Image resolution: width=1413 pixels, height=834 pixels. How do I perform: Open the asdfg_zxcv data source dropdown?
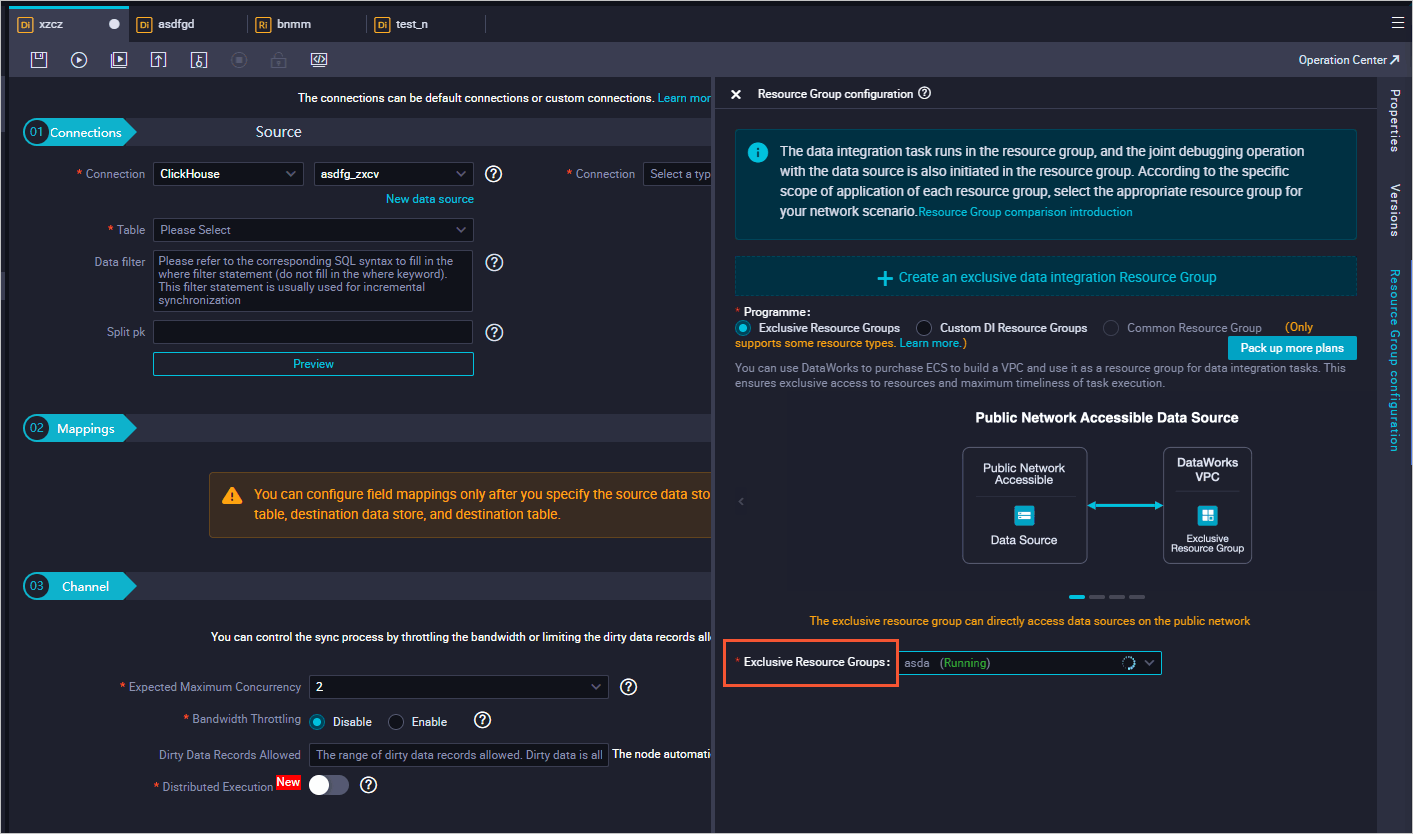tap(393, 174)
